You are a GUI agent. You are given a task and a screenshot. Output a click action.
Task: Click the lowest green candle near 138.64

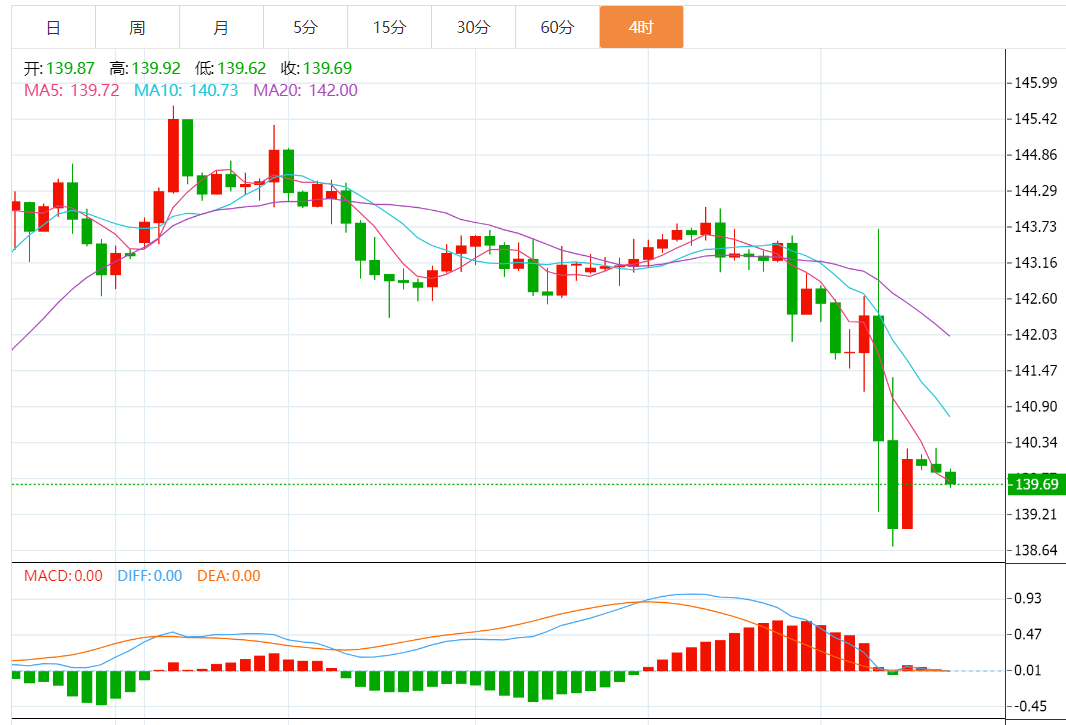pos(893,484)
